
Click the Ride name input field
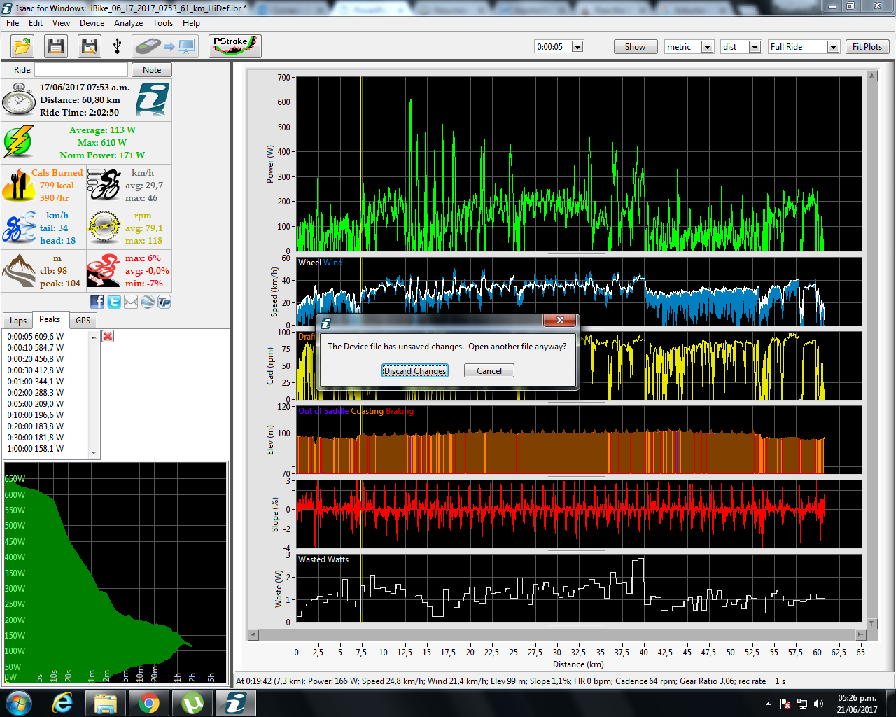[83, 70]
